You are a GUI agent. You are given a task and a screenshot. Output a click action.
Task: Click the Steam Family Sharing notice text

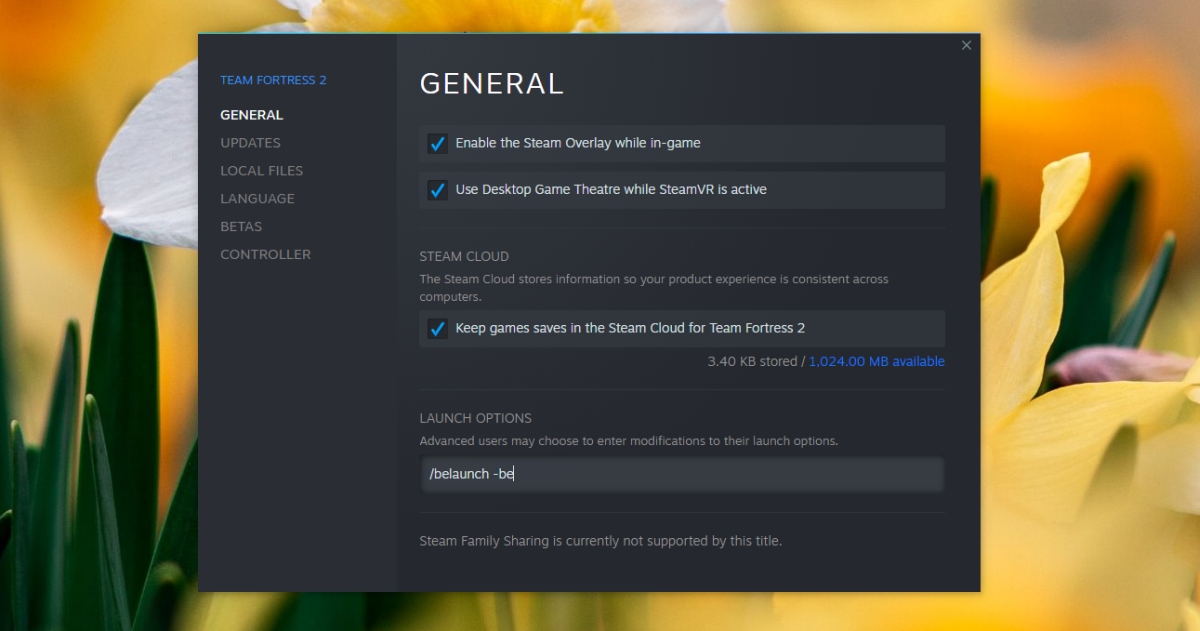[600, 541]
